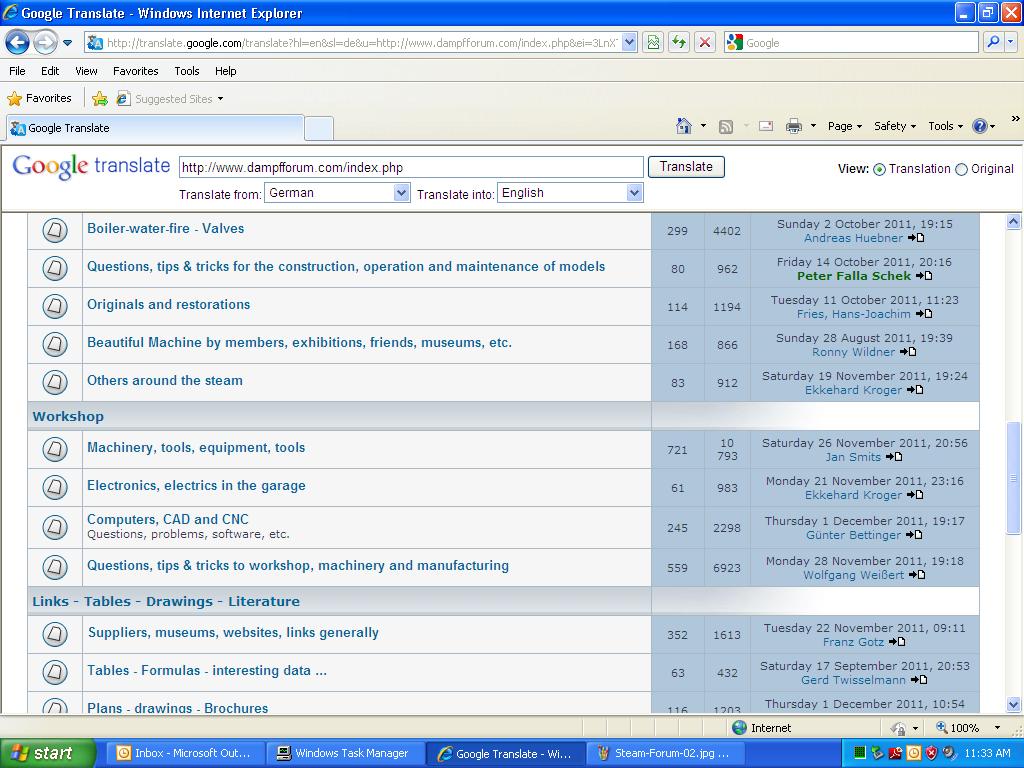Image resolution: width=1024 pixels, height=768 pixels.
Task: Open the Originals and restorations forum
Action: [168, 304]
